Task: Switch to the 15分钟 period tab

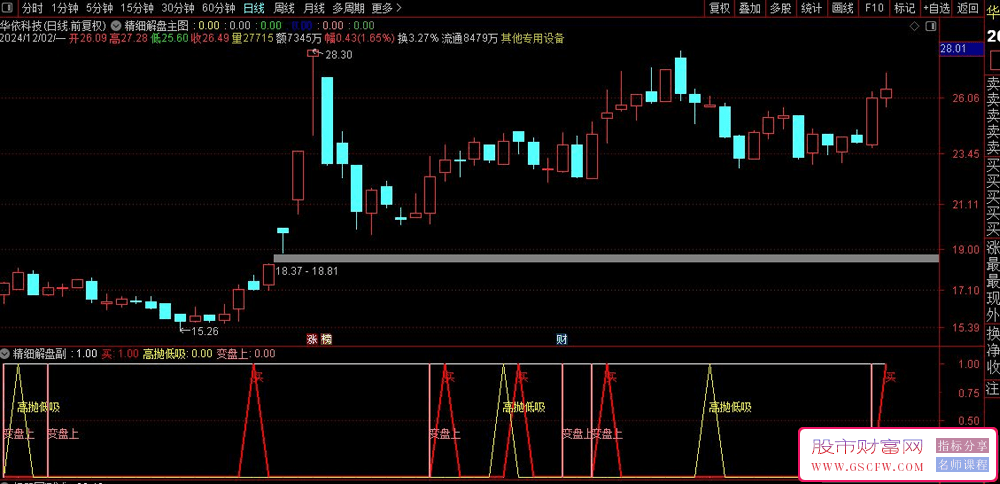Action: (x=137, y=8)
